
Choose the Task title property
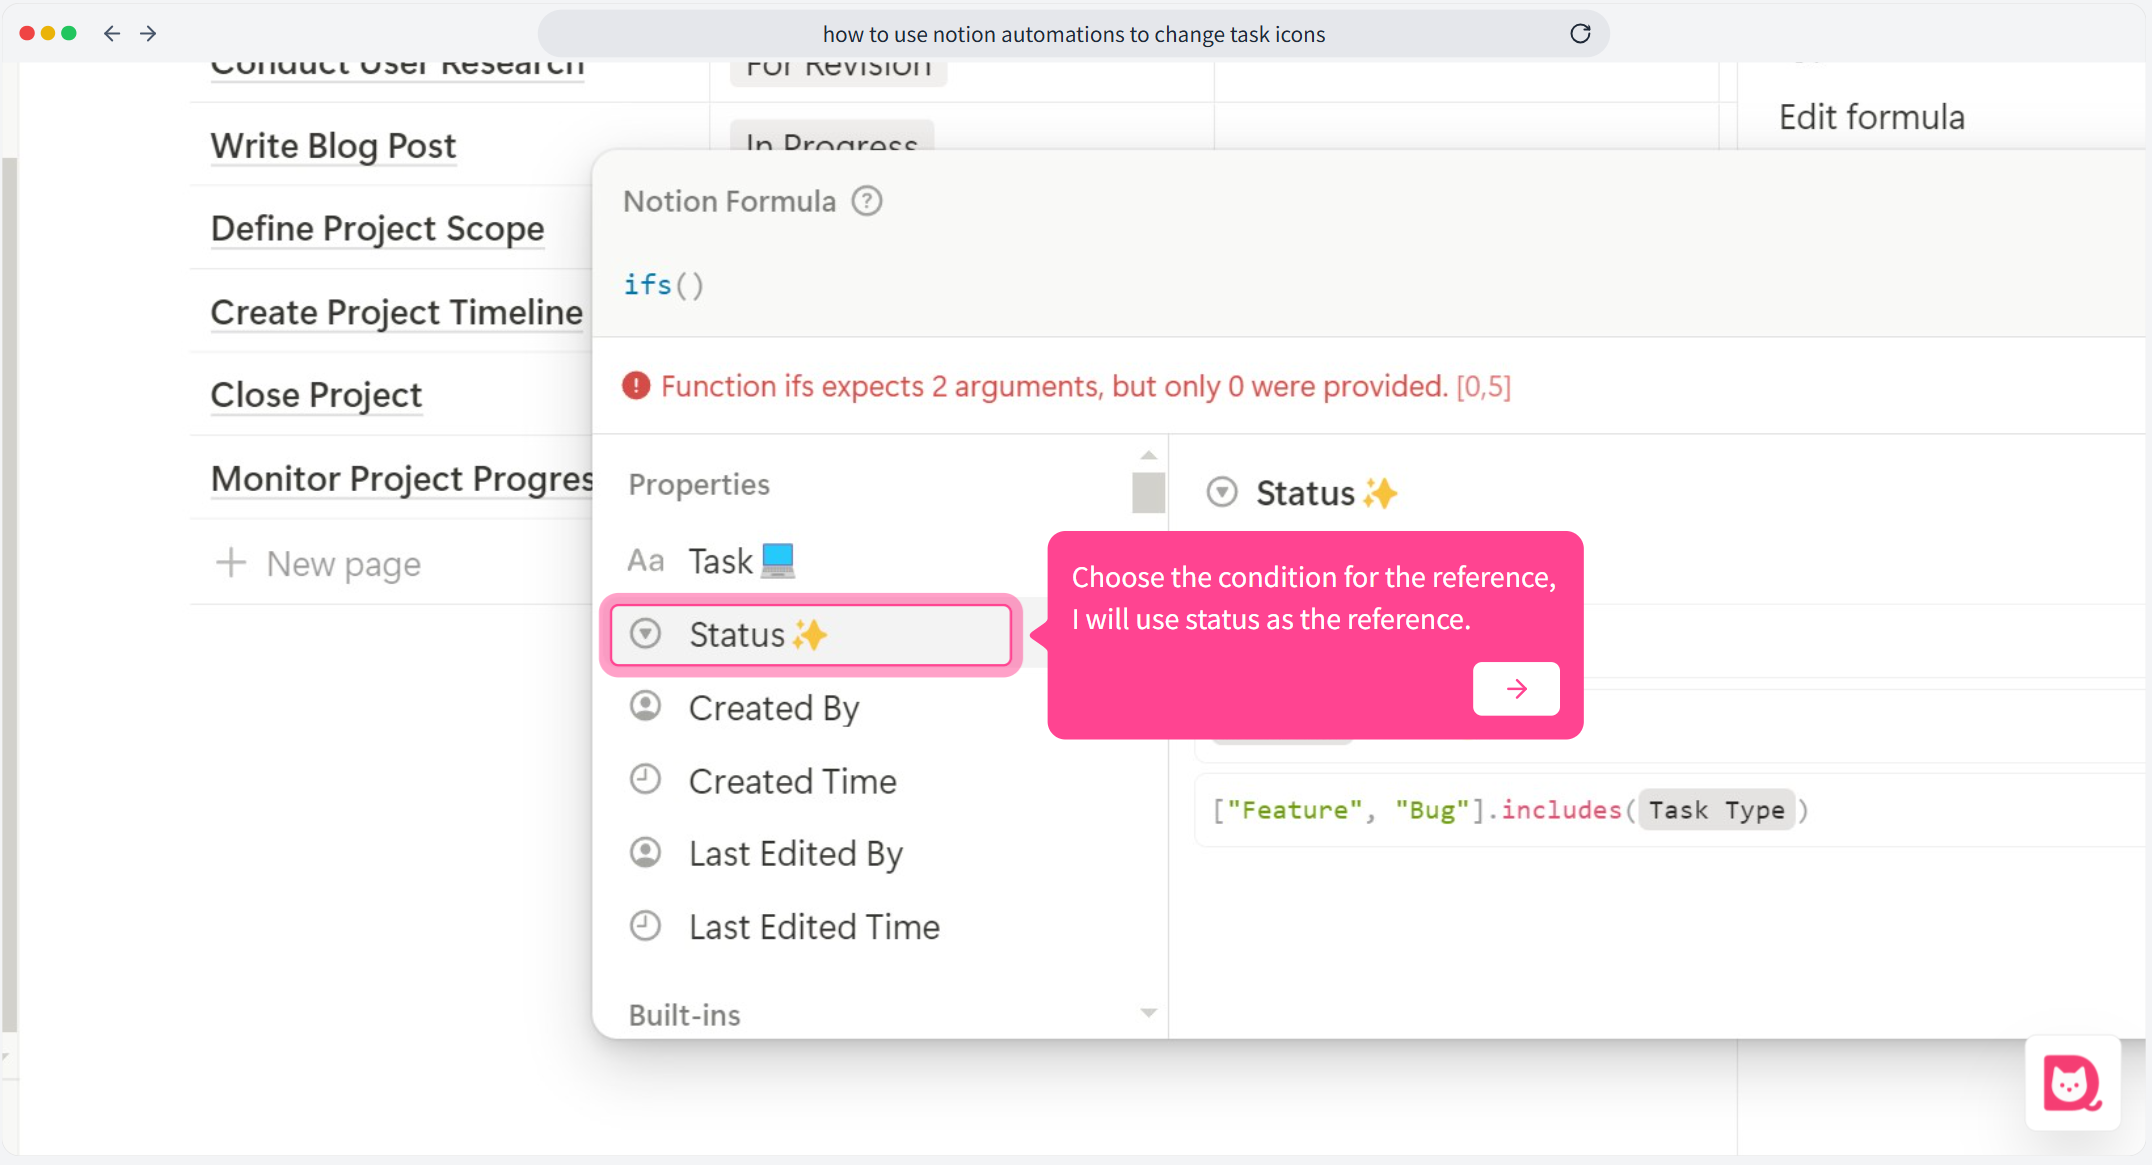[x=740, y=561]
